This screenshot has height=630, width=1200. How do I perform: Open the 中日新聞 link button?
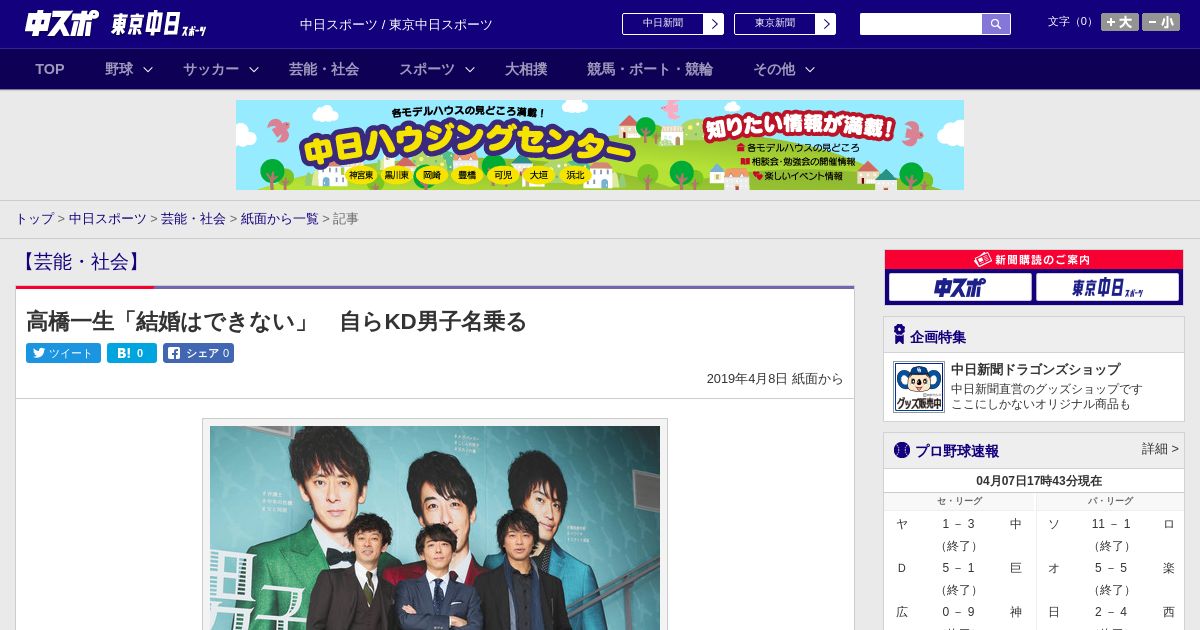(663, 24)
